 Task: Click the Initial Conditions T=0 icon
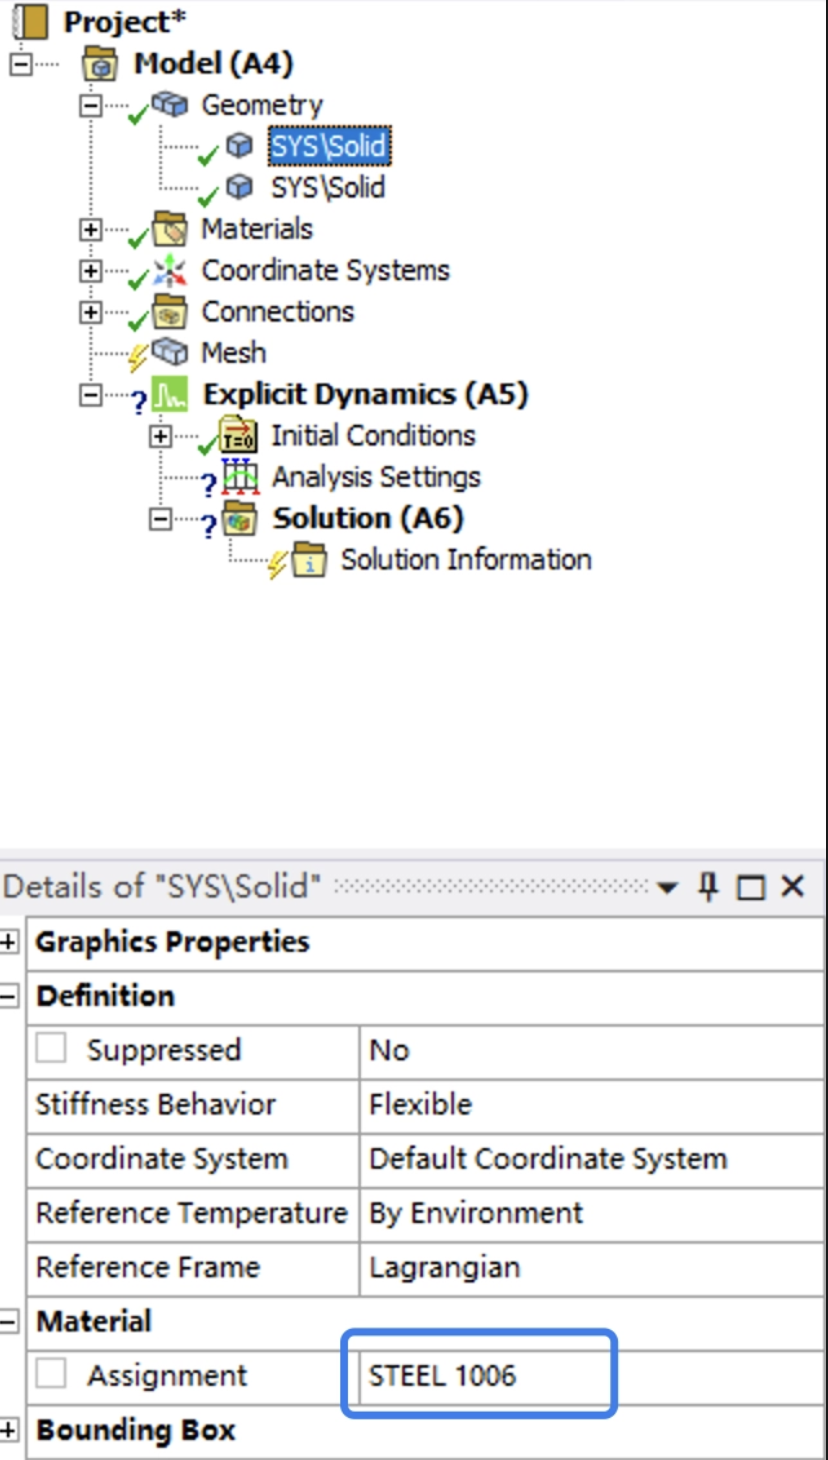[x=239, y=436]
